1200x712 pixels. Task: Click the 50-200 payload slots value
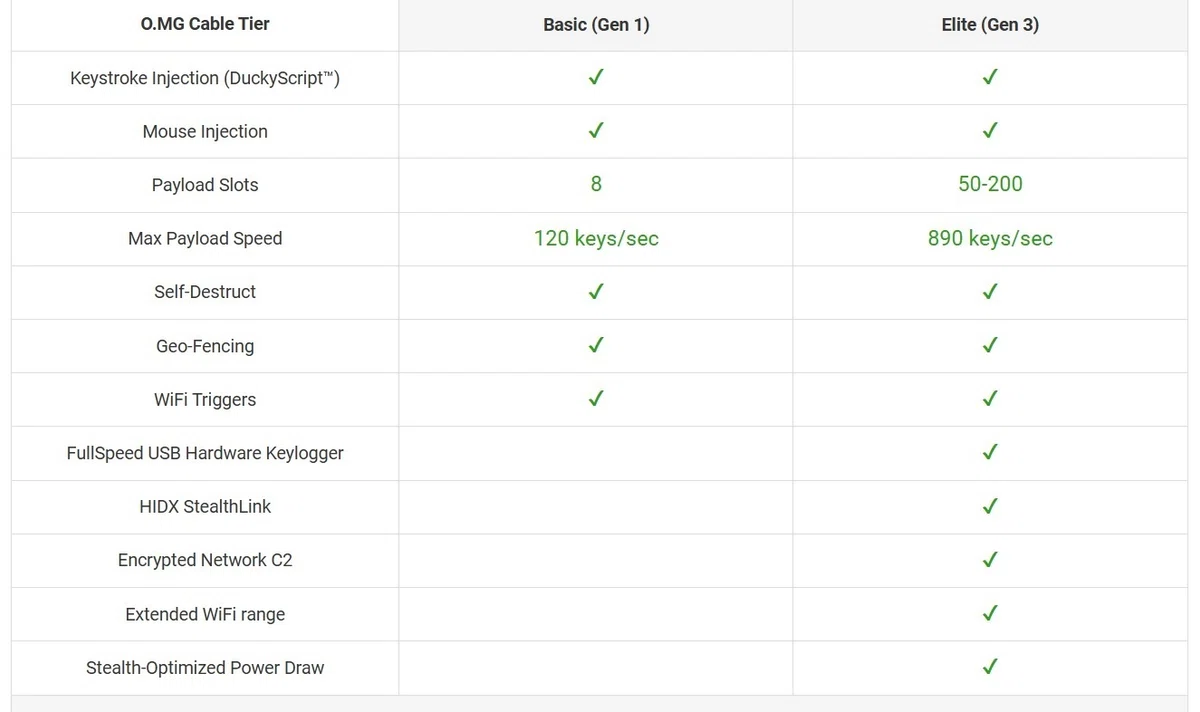[x=990, y=184]
